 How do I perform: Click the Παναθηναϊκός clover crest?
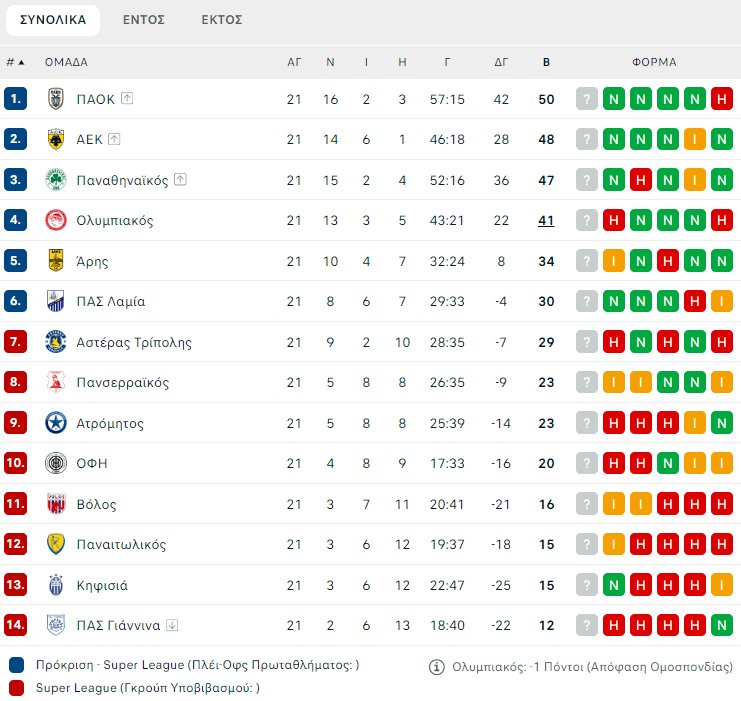tap(56, 180)
